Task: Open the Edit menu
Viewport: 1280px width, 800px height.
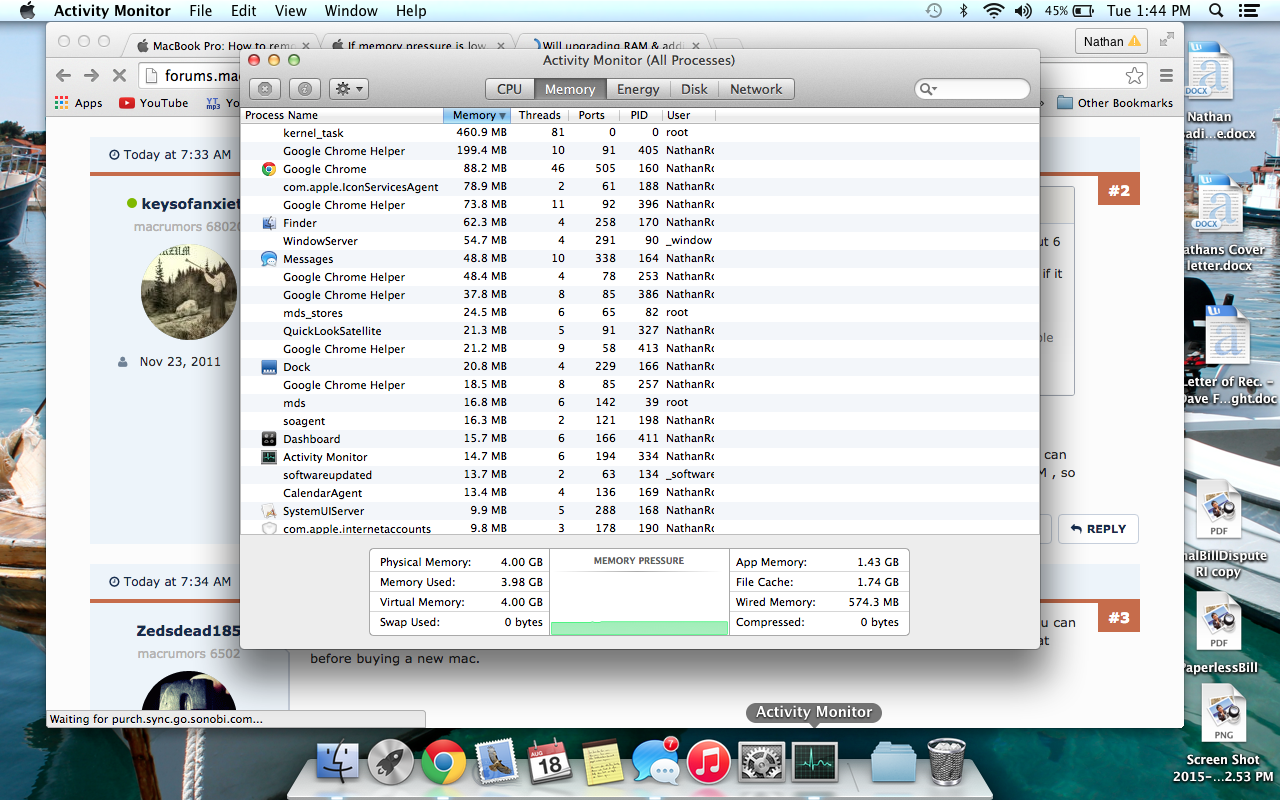Action: click(243, 11)
